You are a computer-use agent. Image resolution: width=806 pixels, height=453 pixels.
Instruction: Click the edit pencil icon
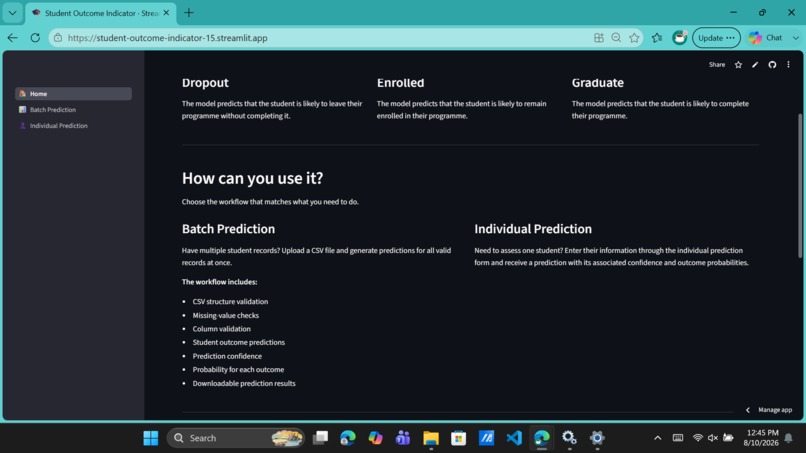click(x=755, y=65)
